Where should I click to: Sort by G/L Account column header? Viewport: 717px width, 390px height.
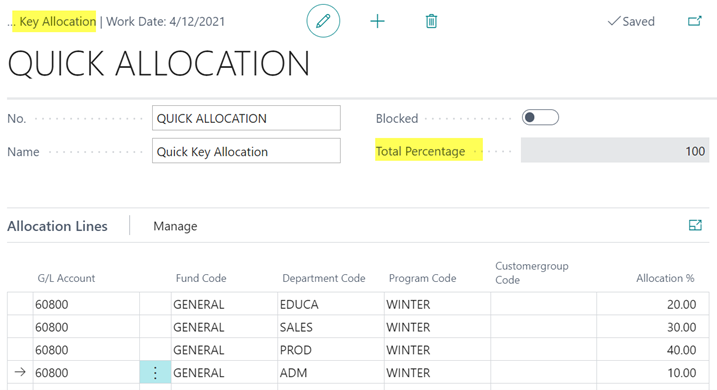tap(66, 278)
